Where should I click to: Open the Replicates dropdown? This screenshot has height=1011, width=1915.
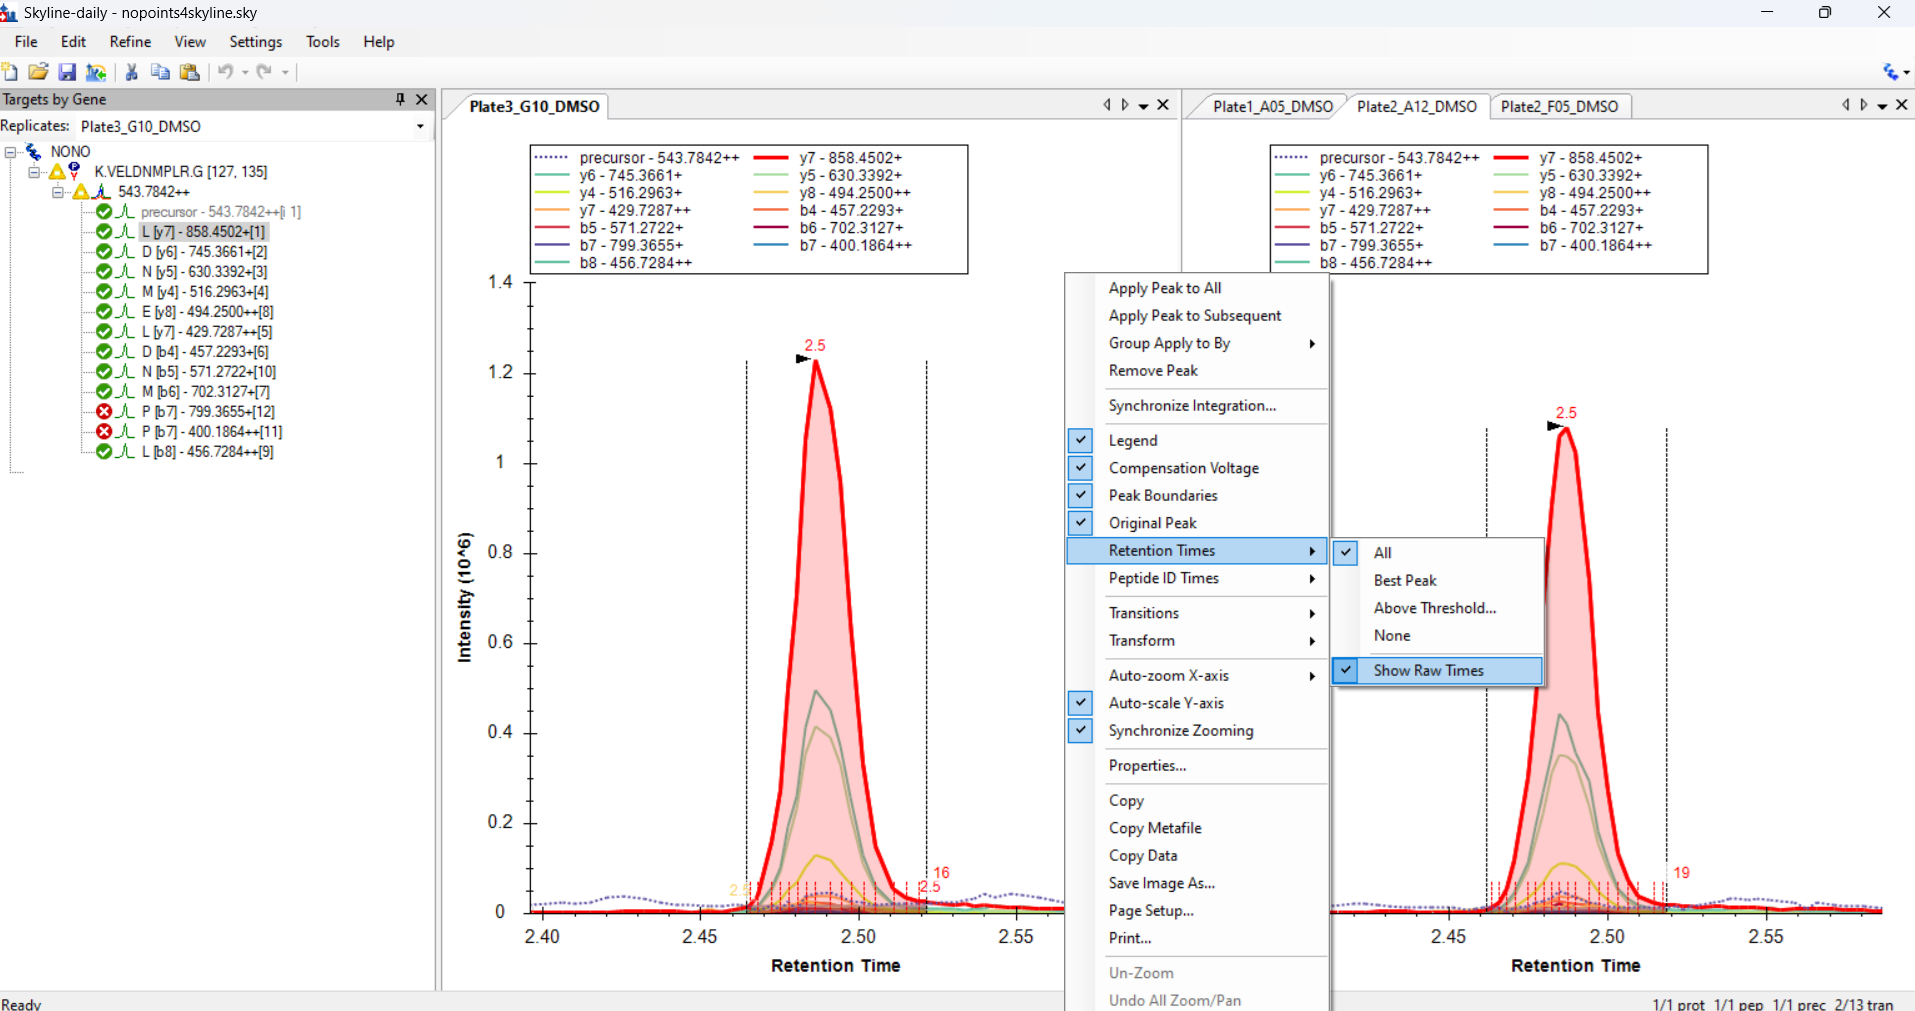pyautogui.click(x=420, y=127)
